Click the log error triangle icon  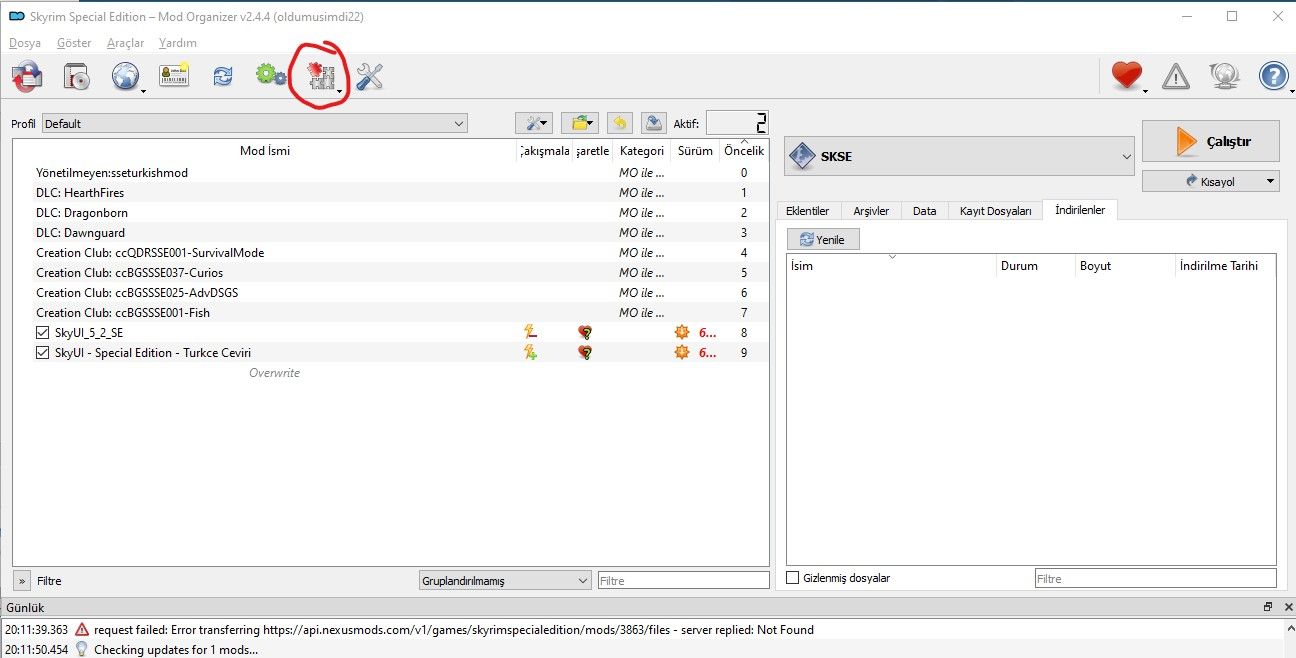(x=82, y=630)
